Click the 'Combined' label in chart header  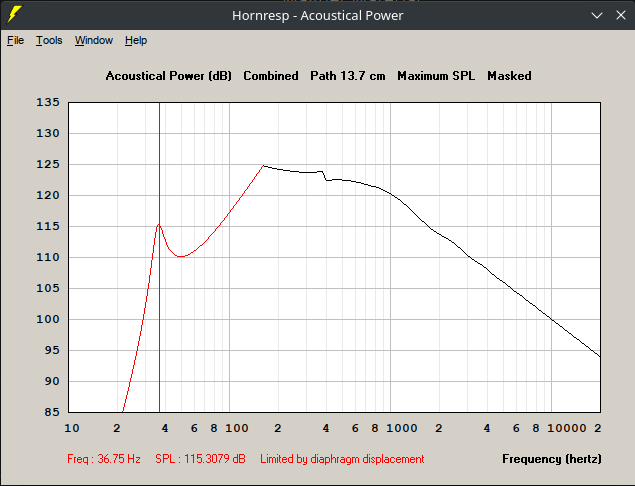pyautogui.click(x=271, y=76)
